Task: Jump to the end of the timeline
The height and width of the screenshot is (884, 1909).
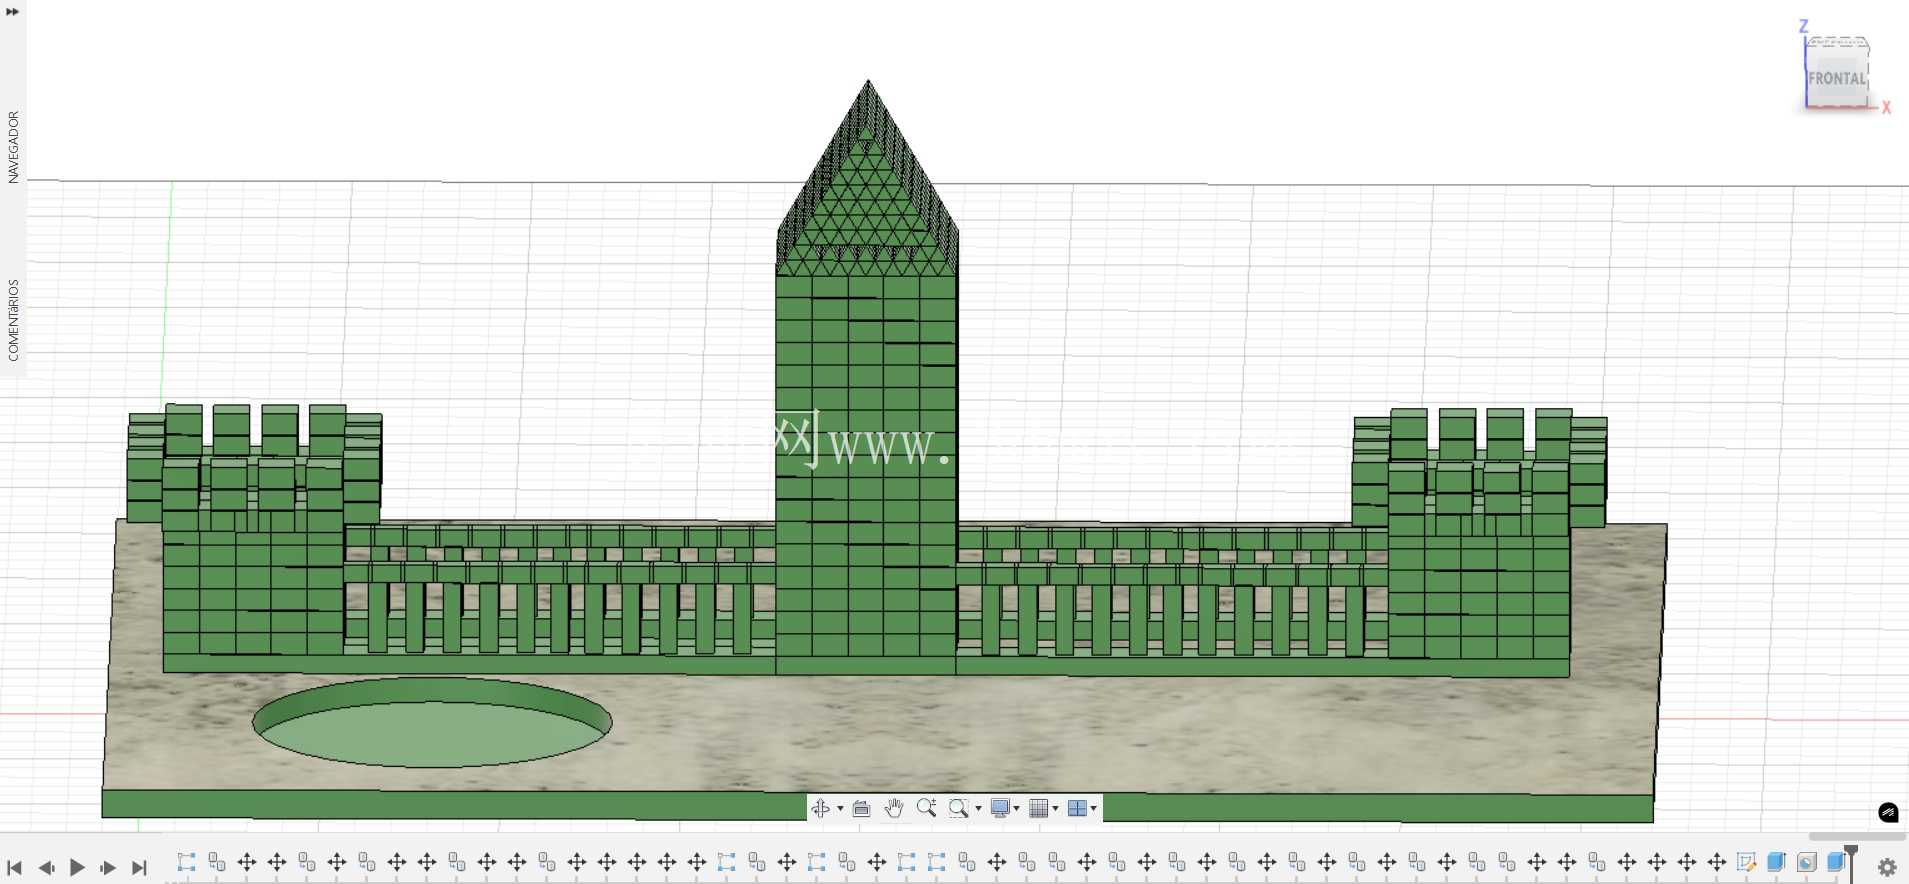Action: (139, 867)
